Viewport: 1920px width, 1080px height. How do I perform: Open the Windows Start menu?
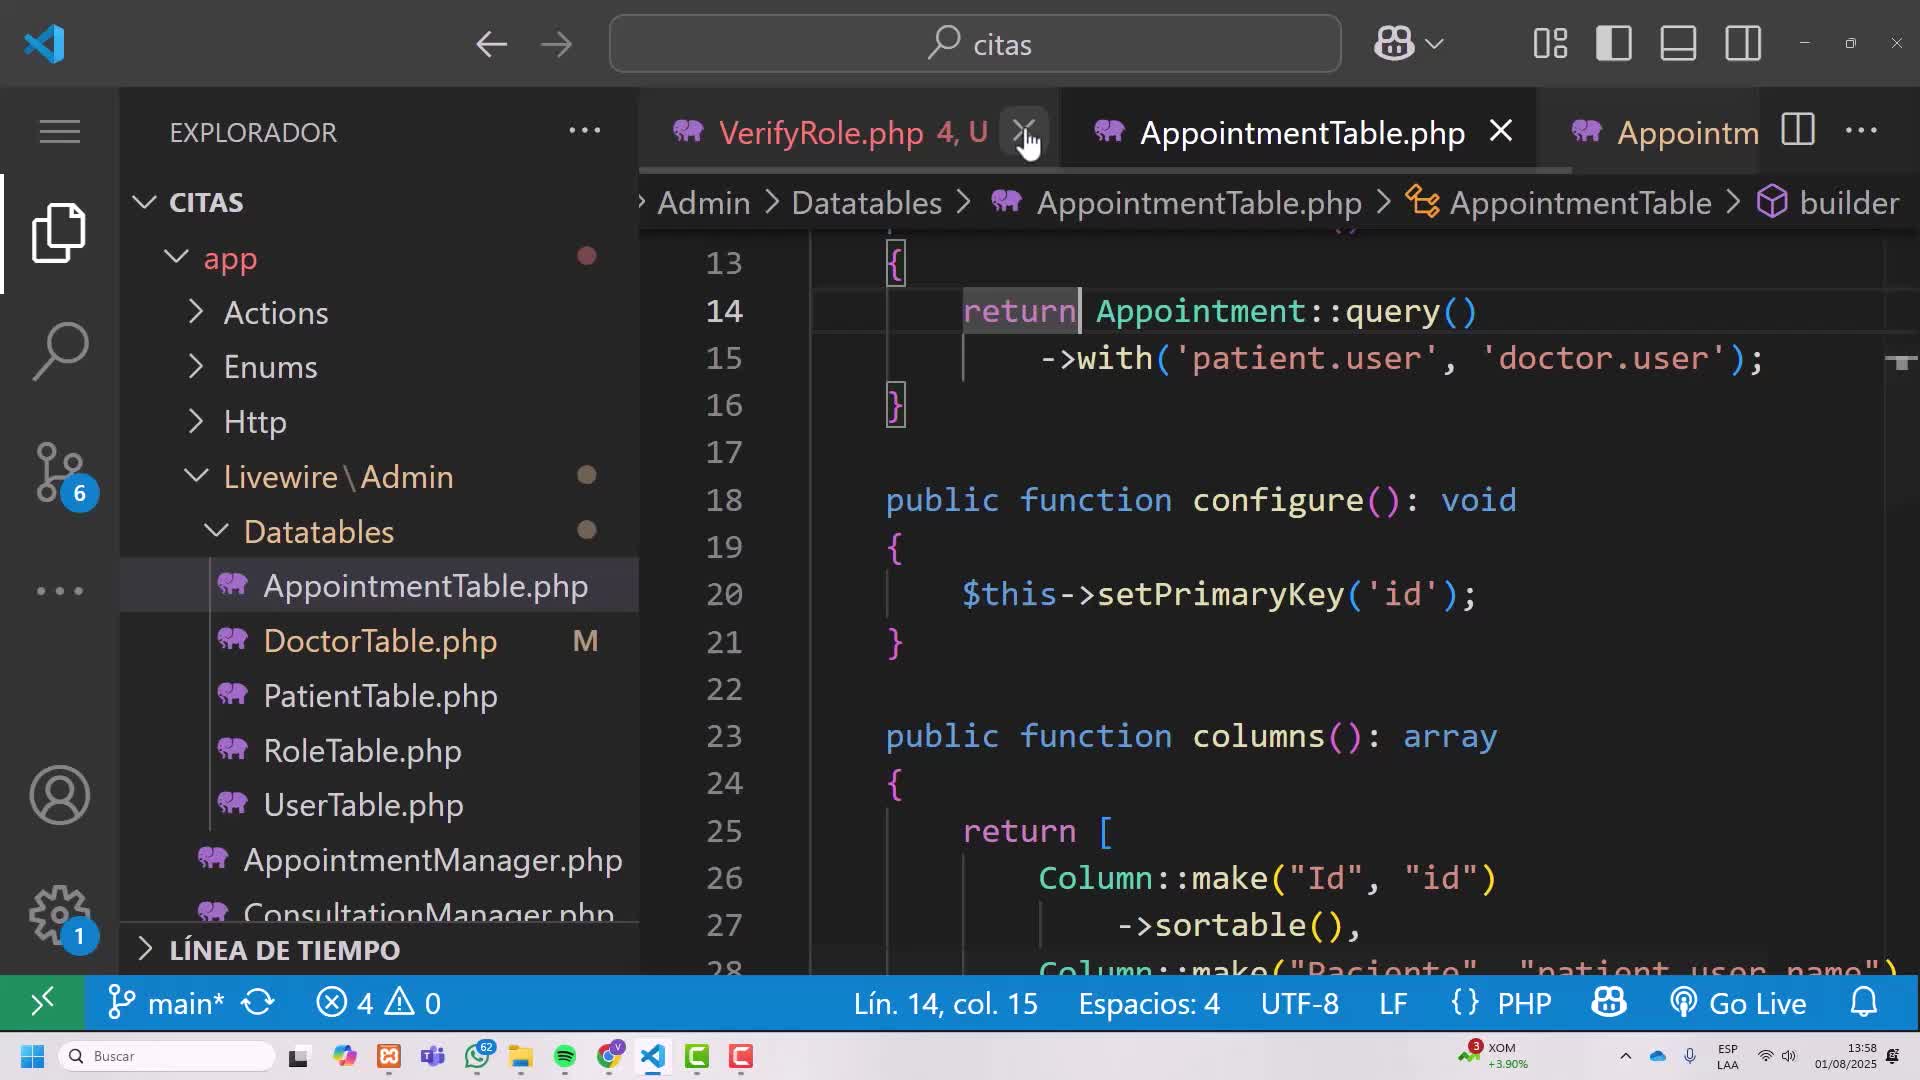click(32, 1056)
